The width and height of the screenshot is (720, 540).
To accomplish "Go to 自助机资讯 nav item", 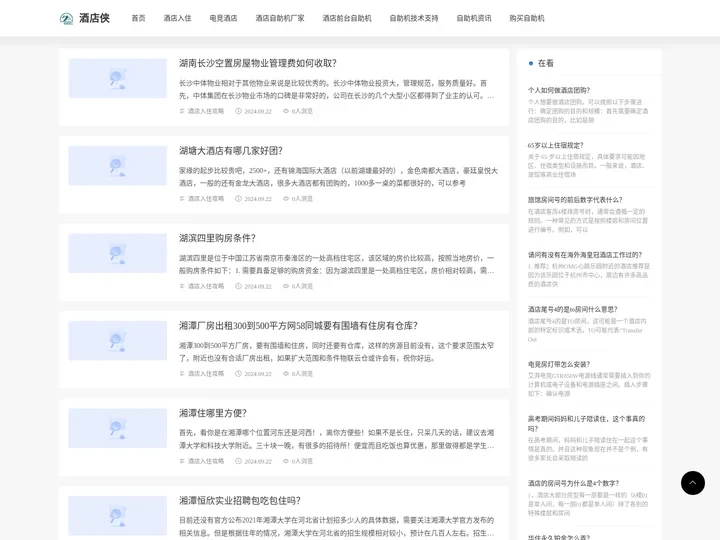I will (474, 18).
